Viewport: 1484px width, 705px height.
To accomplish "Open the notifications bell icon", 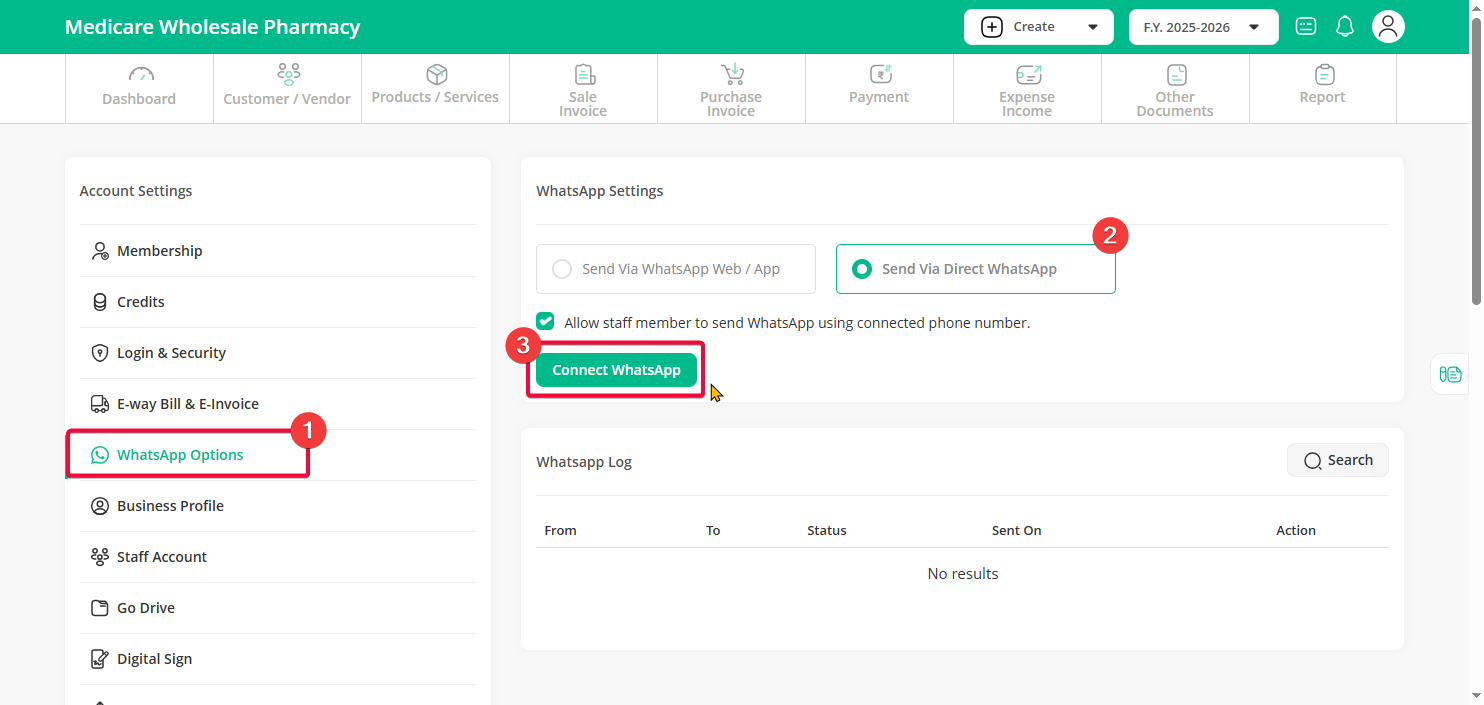I will [x=1345, y=27].
